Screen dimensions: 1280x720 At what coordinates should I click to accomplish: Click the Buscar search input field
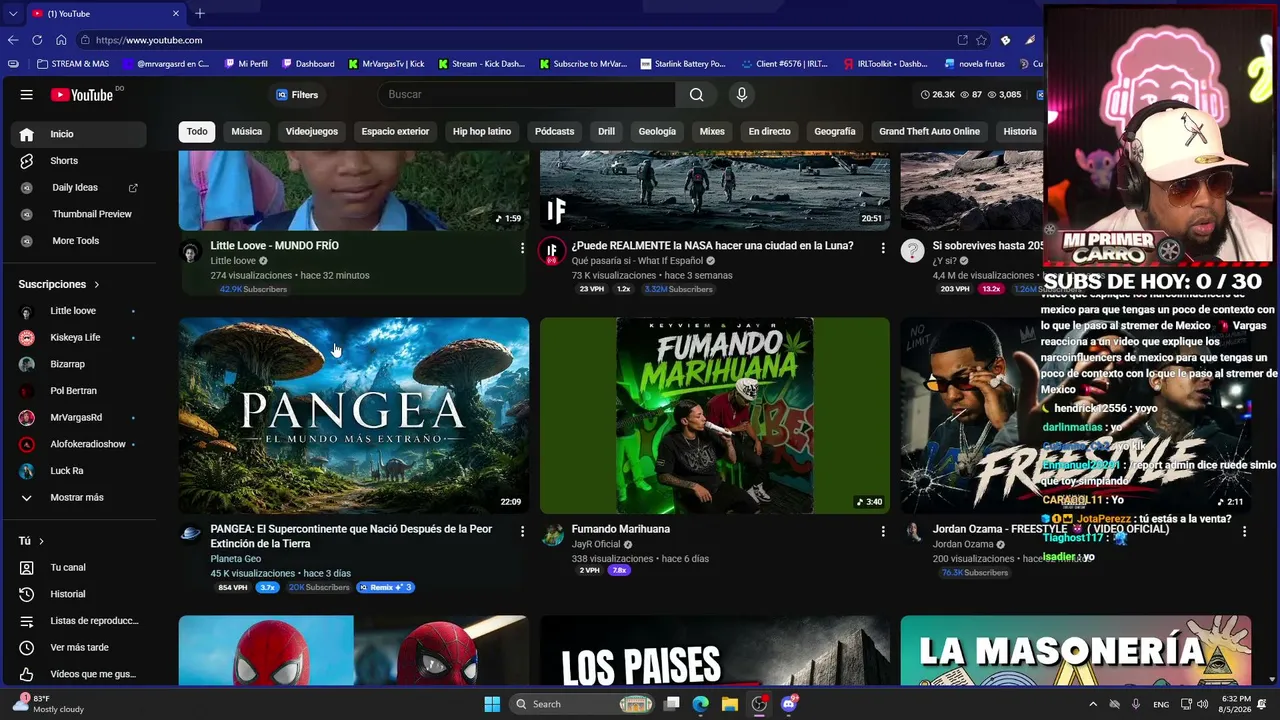pyautogui.click(x=527, y=95)
